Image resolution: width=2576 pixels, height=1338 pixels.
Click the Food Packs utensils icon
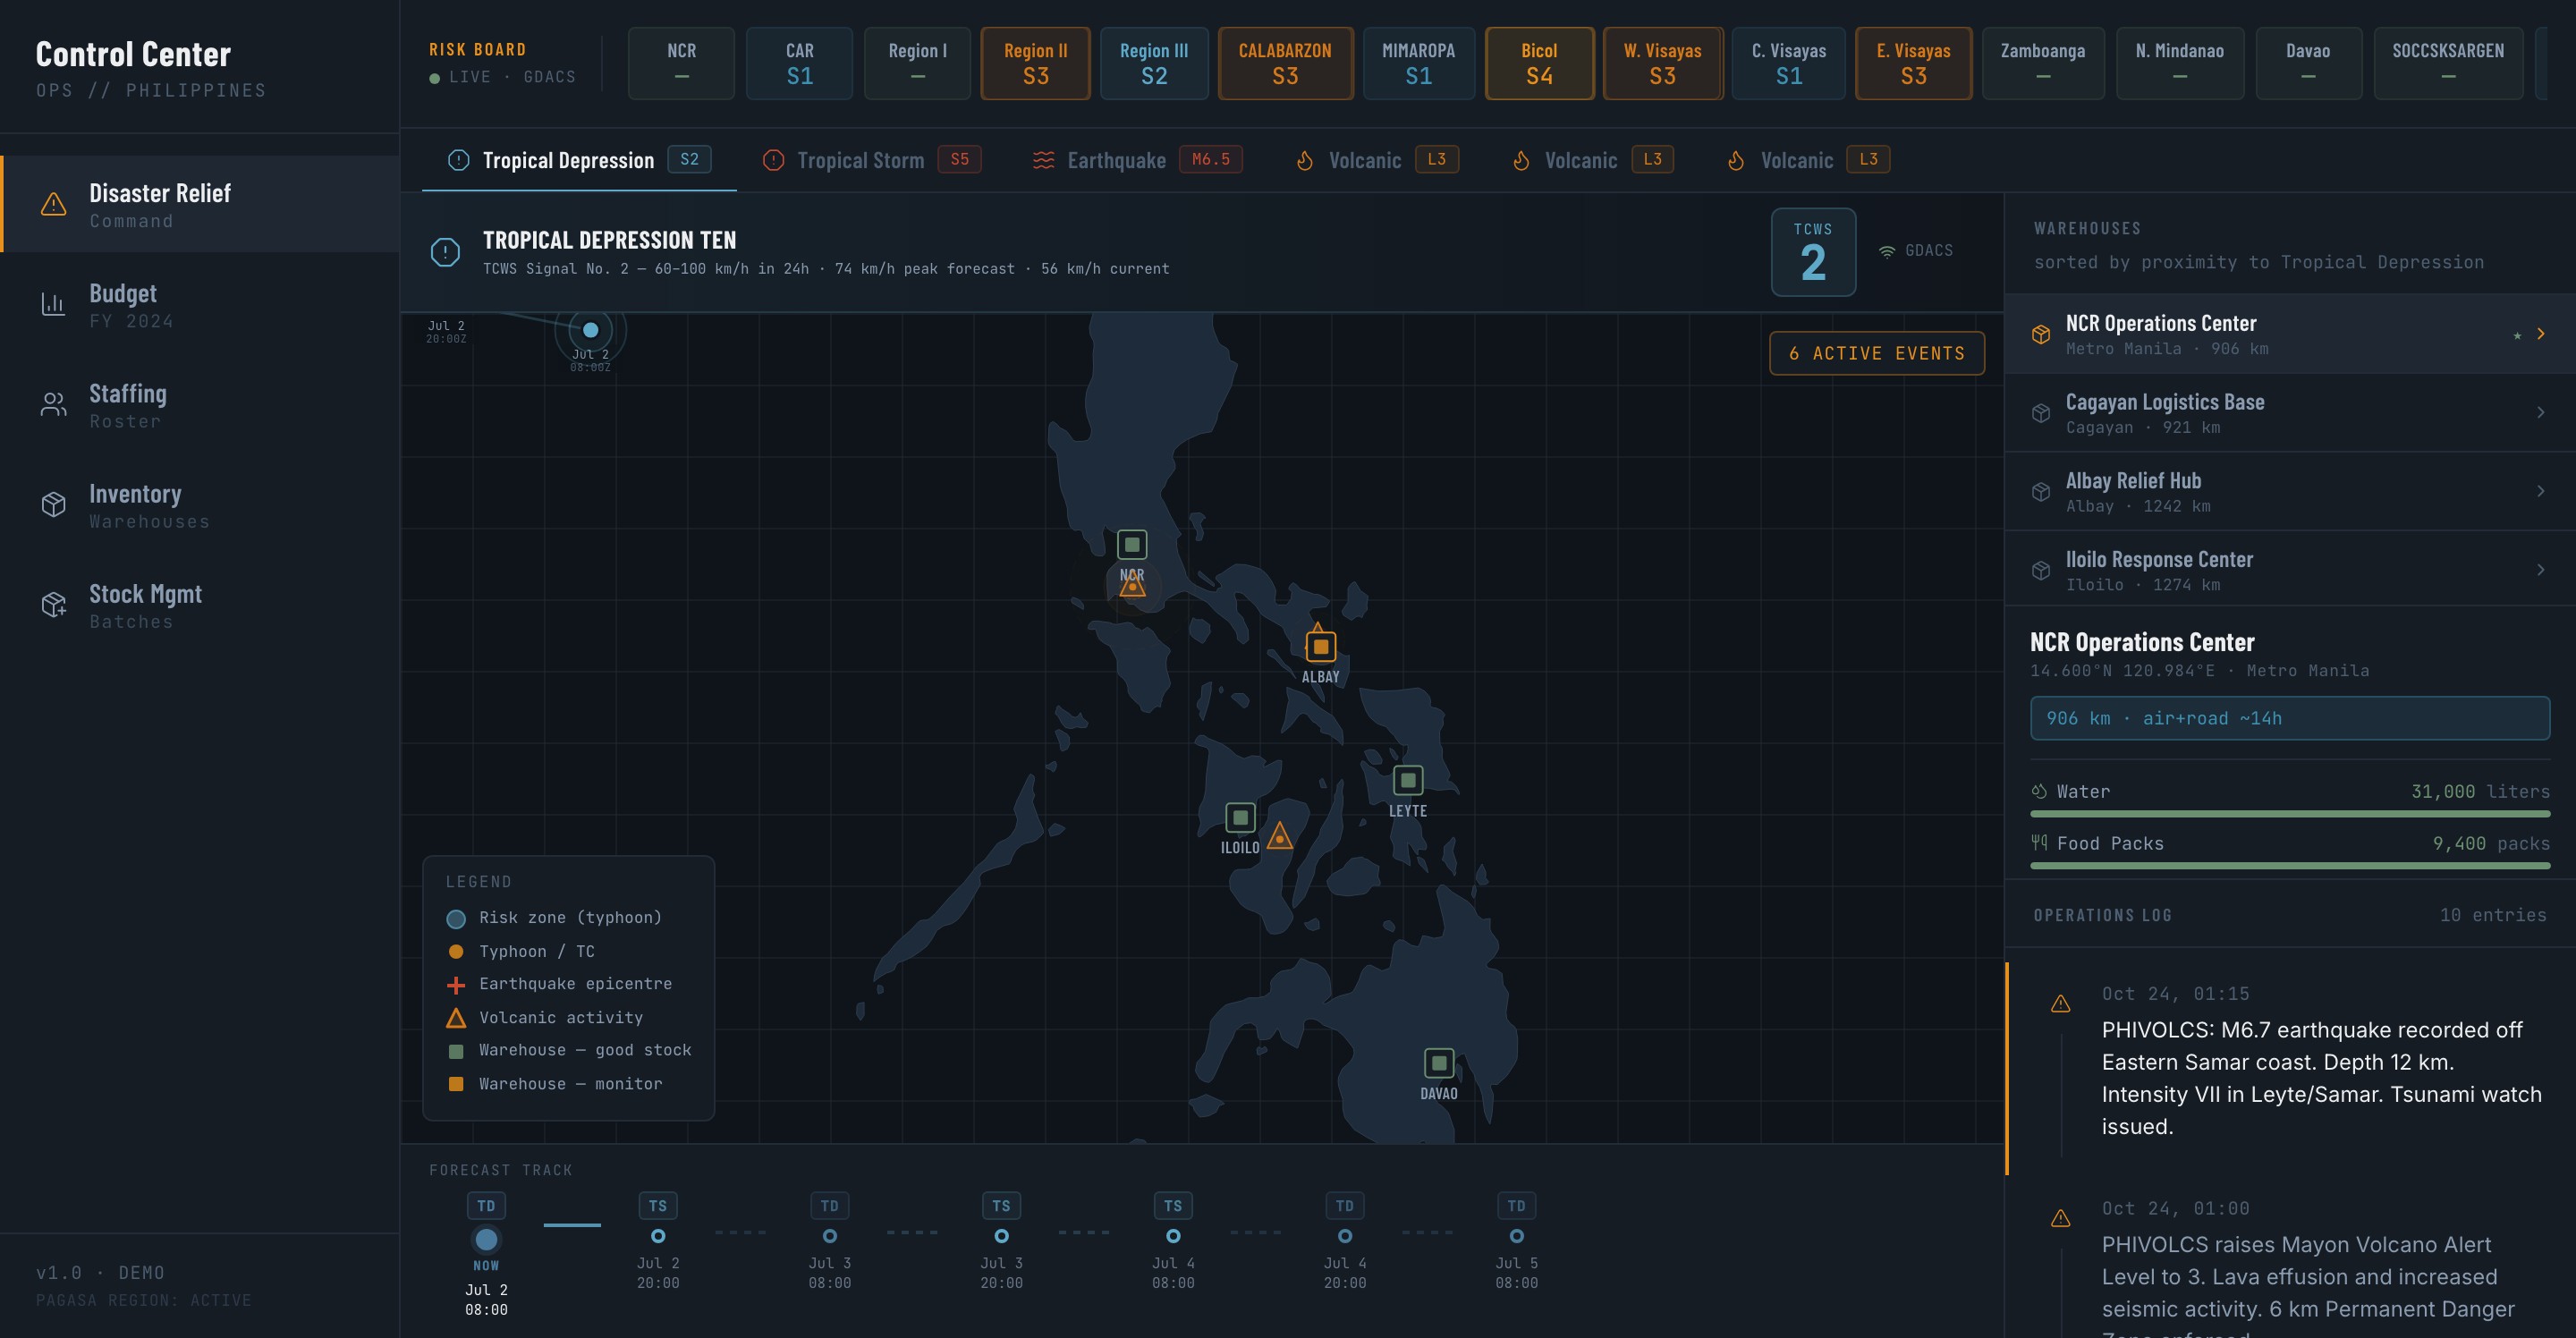[x=2039, y=843]
